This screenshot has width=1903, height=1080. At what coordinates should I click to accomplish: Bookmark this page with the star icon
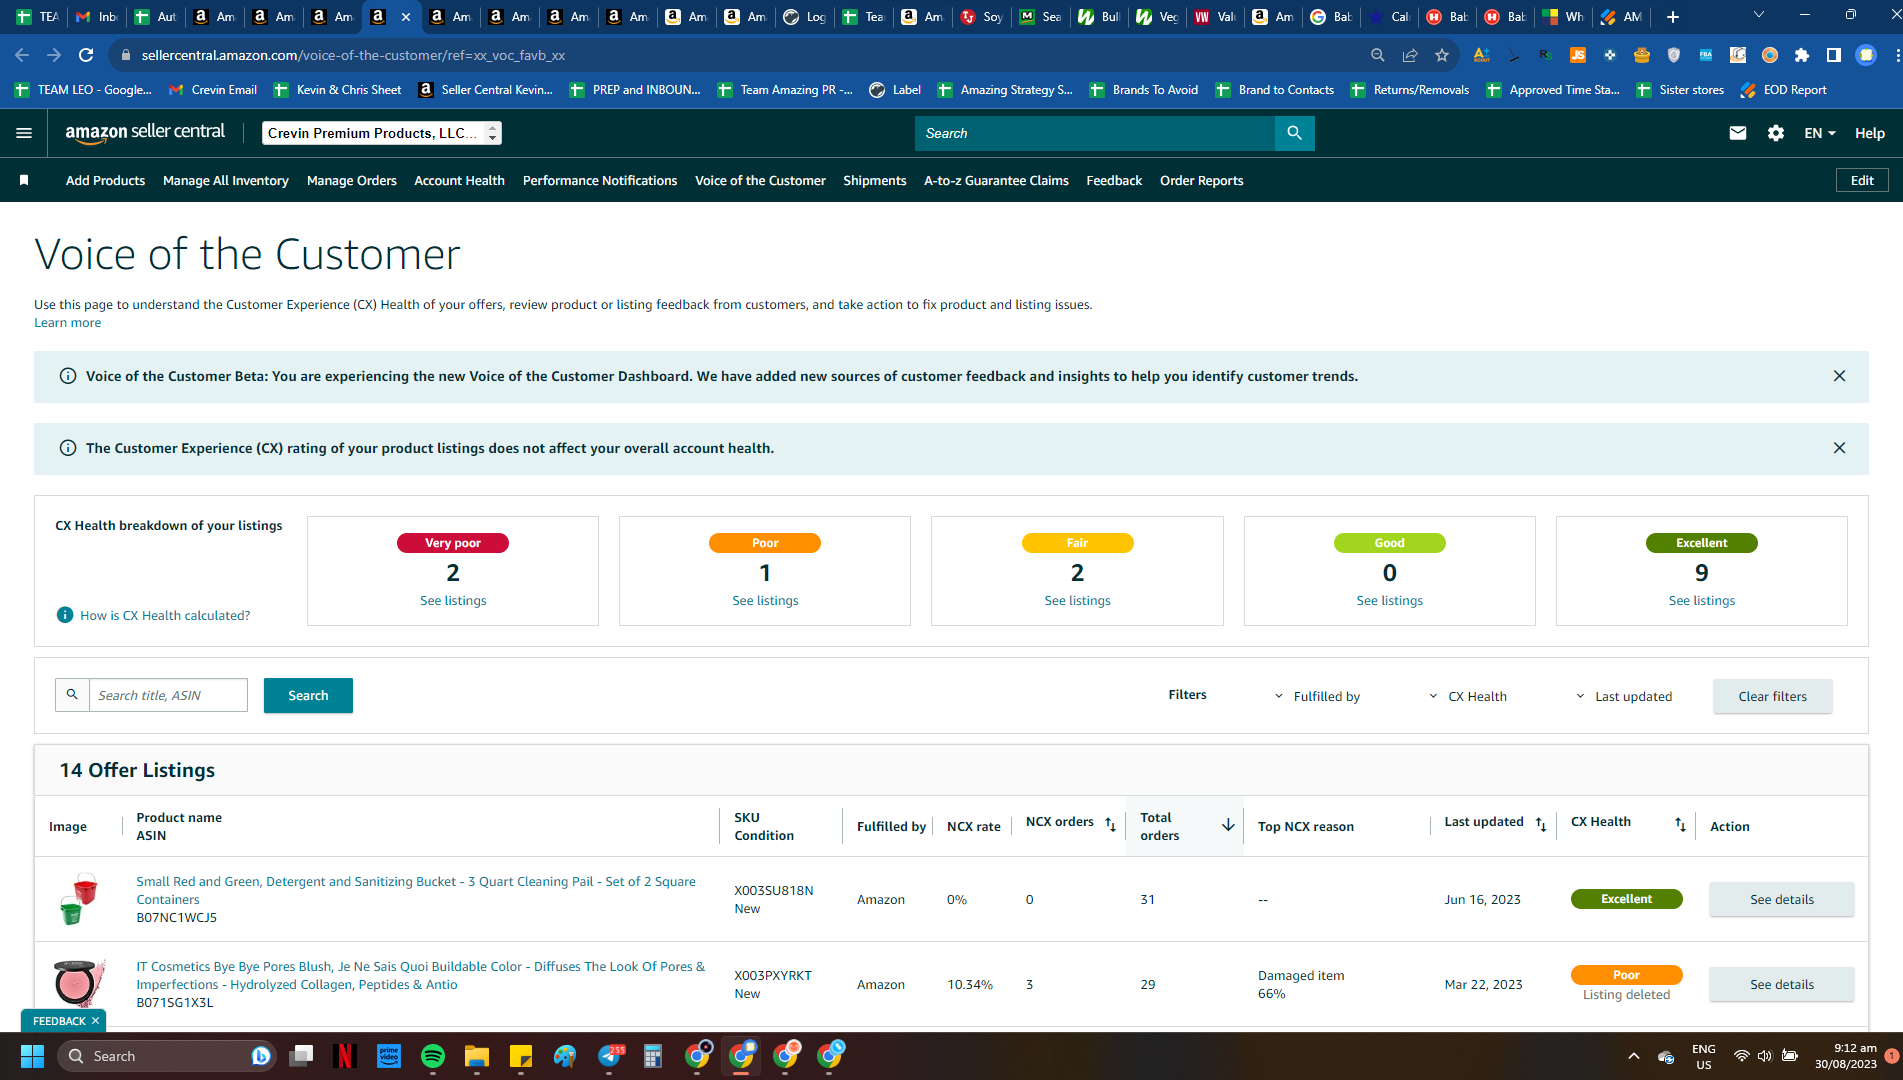pos(1442,55)
